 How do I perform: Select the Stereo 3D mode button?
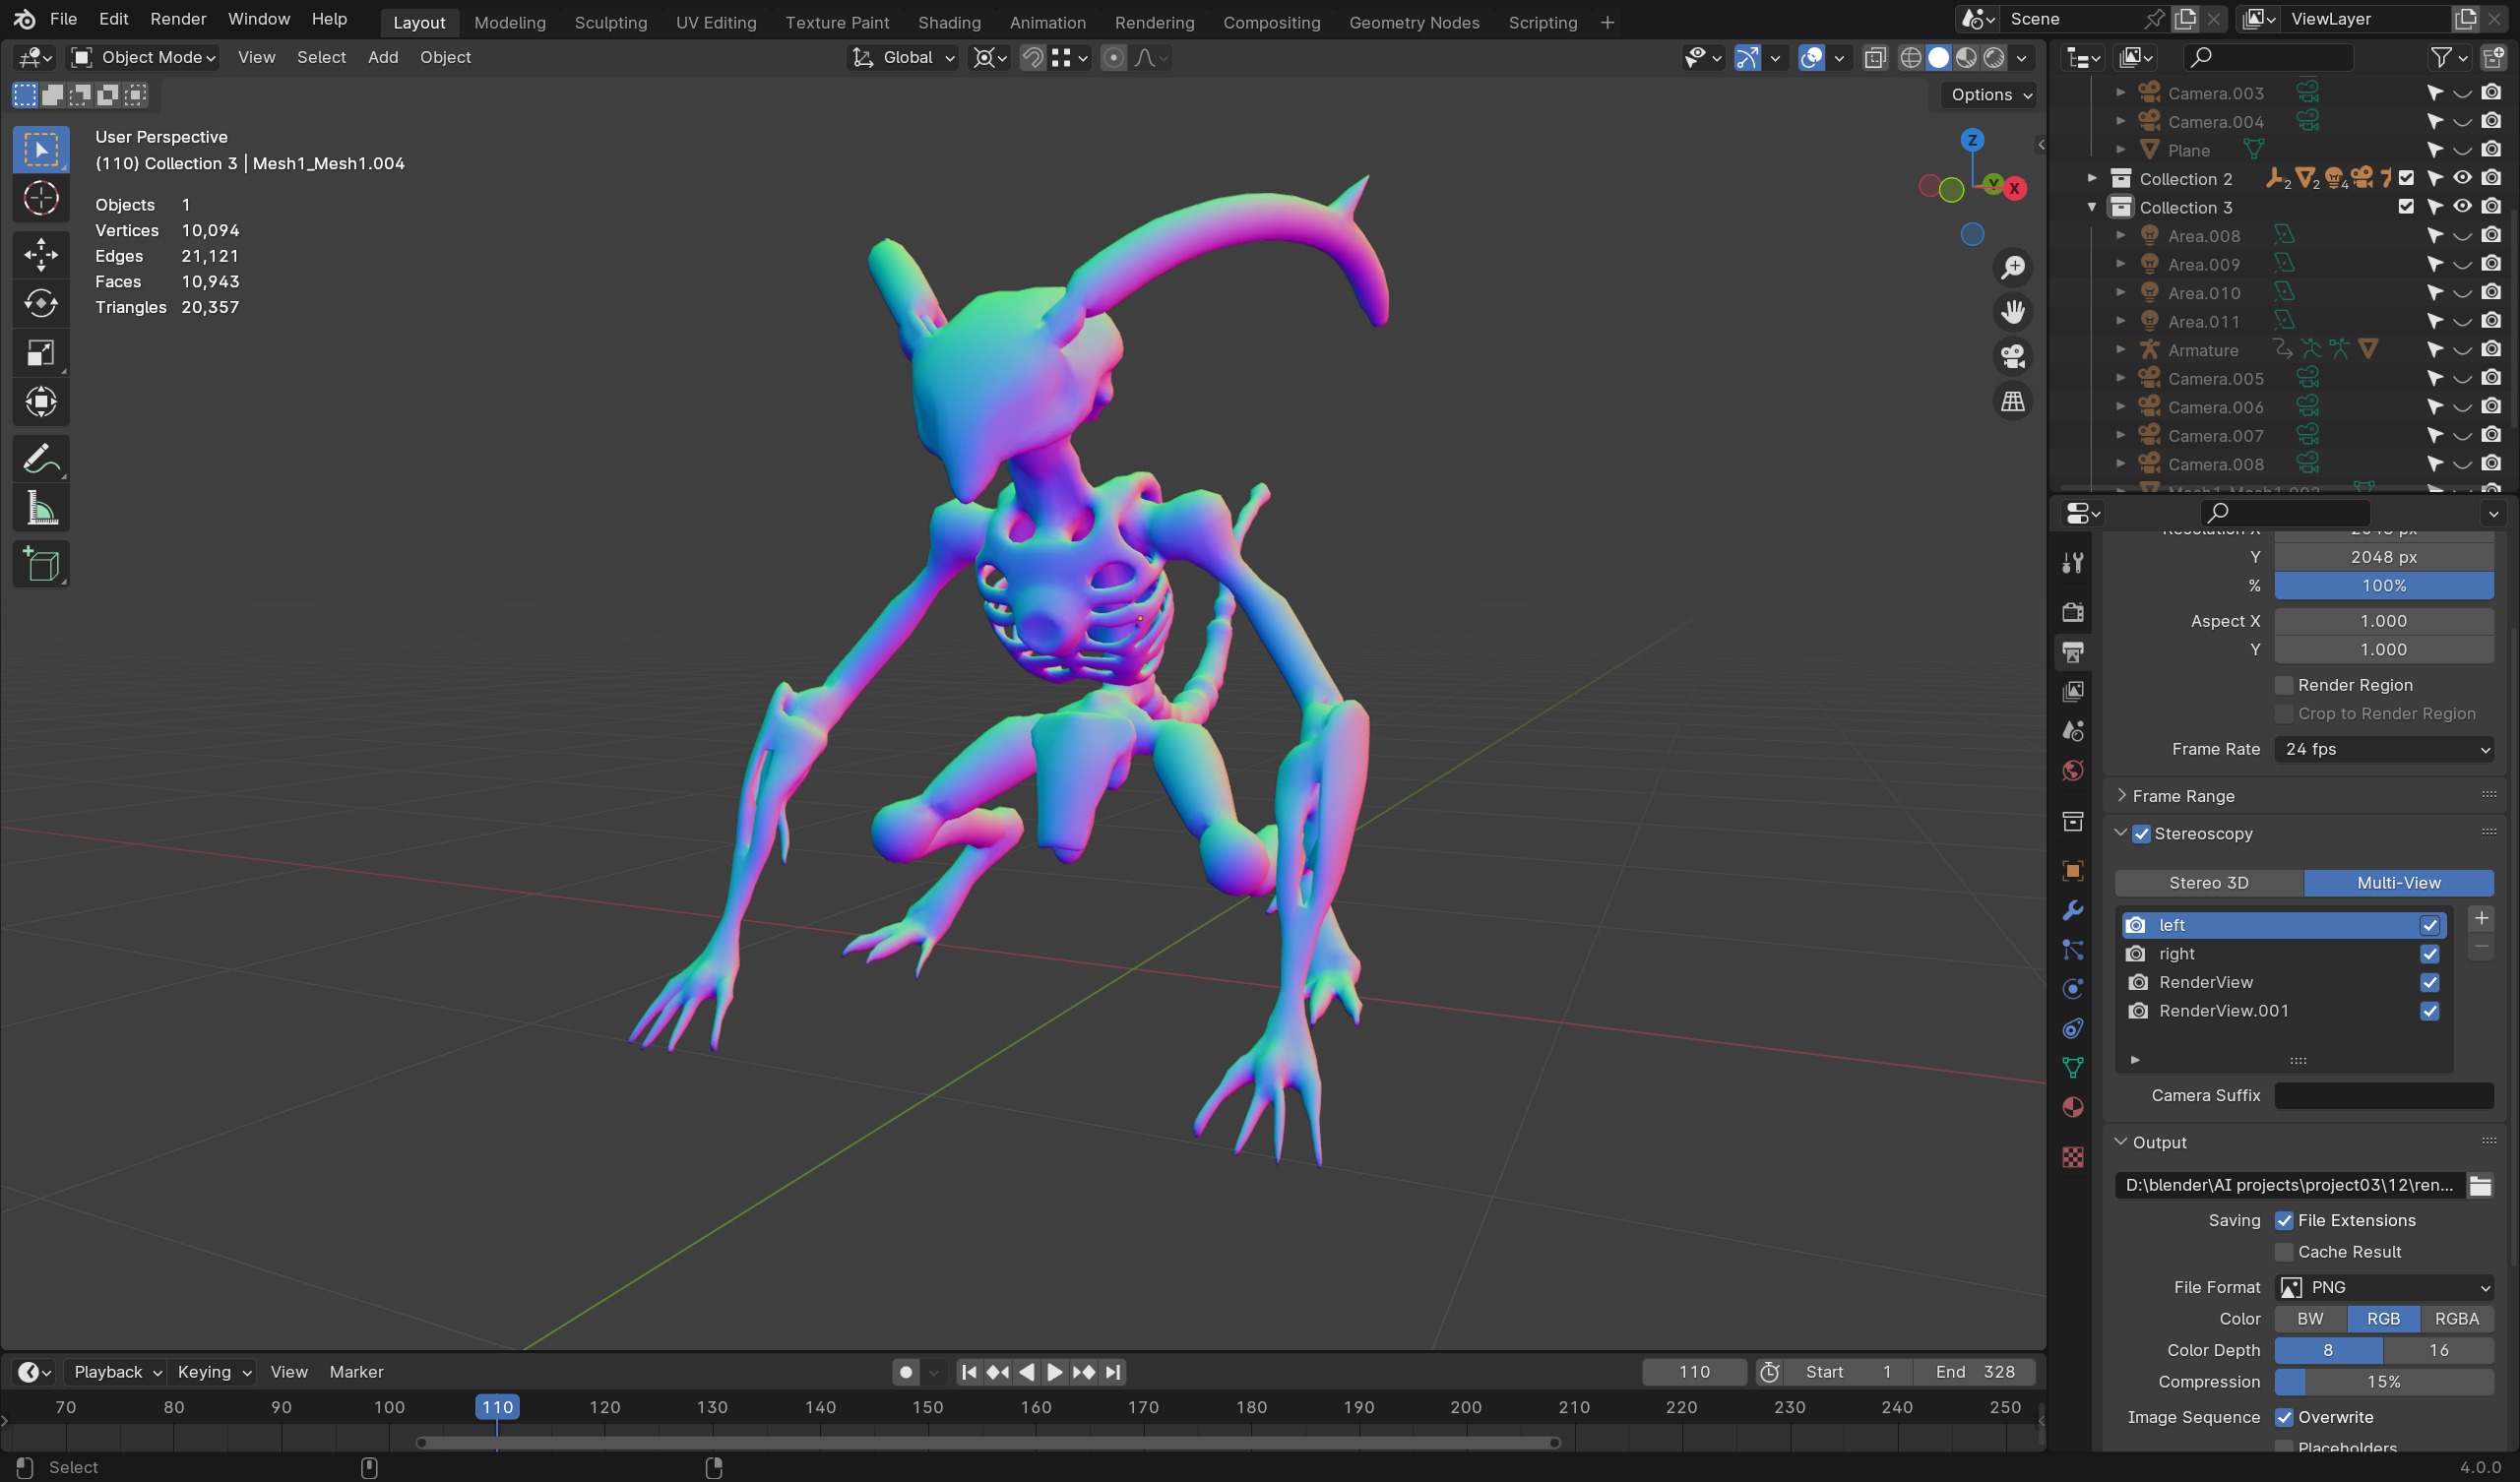pyautogui.click(x=2208, y=883)
